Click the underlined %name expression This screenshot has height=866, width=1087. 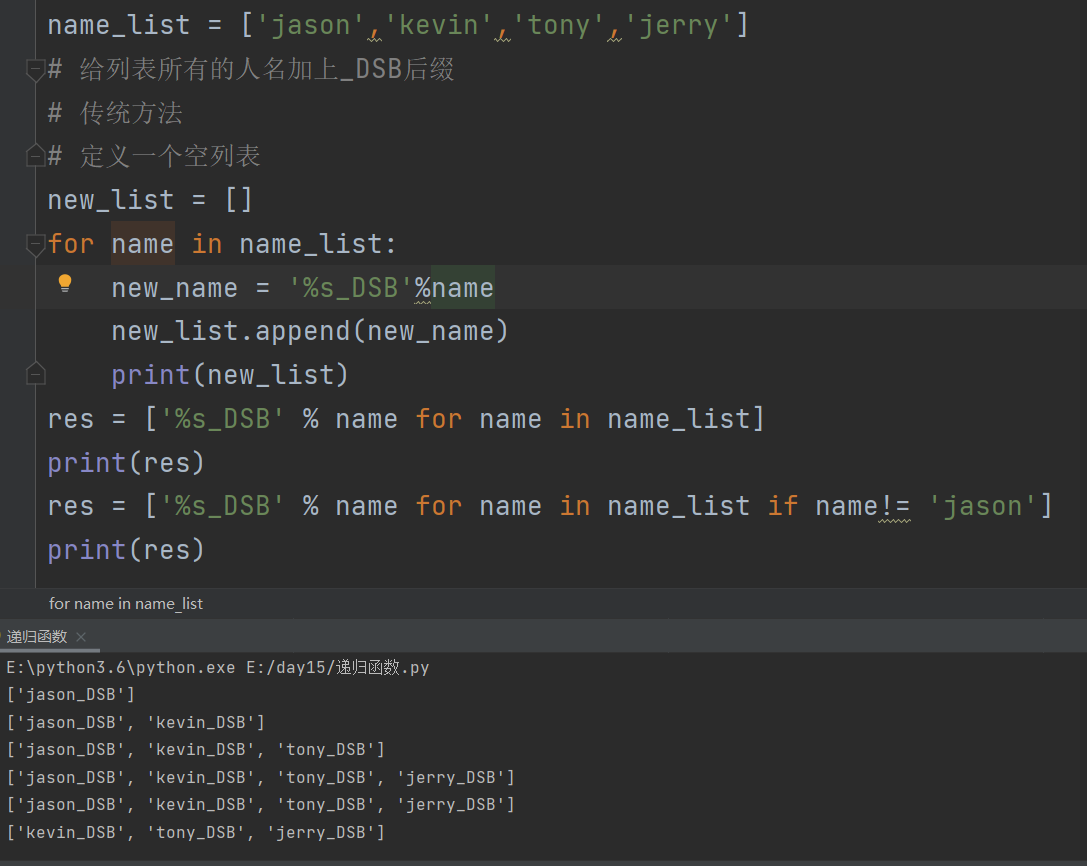coord(454,288)
